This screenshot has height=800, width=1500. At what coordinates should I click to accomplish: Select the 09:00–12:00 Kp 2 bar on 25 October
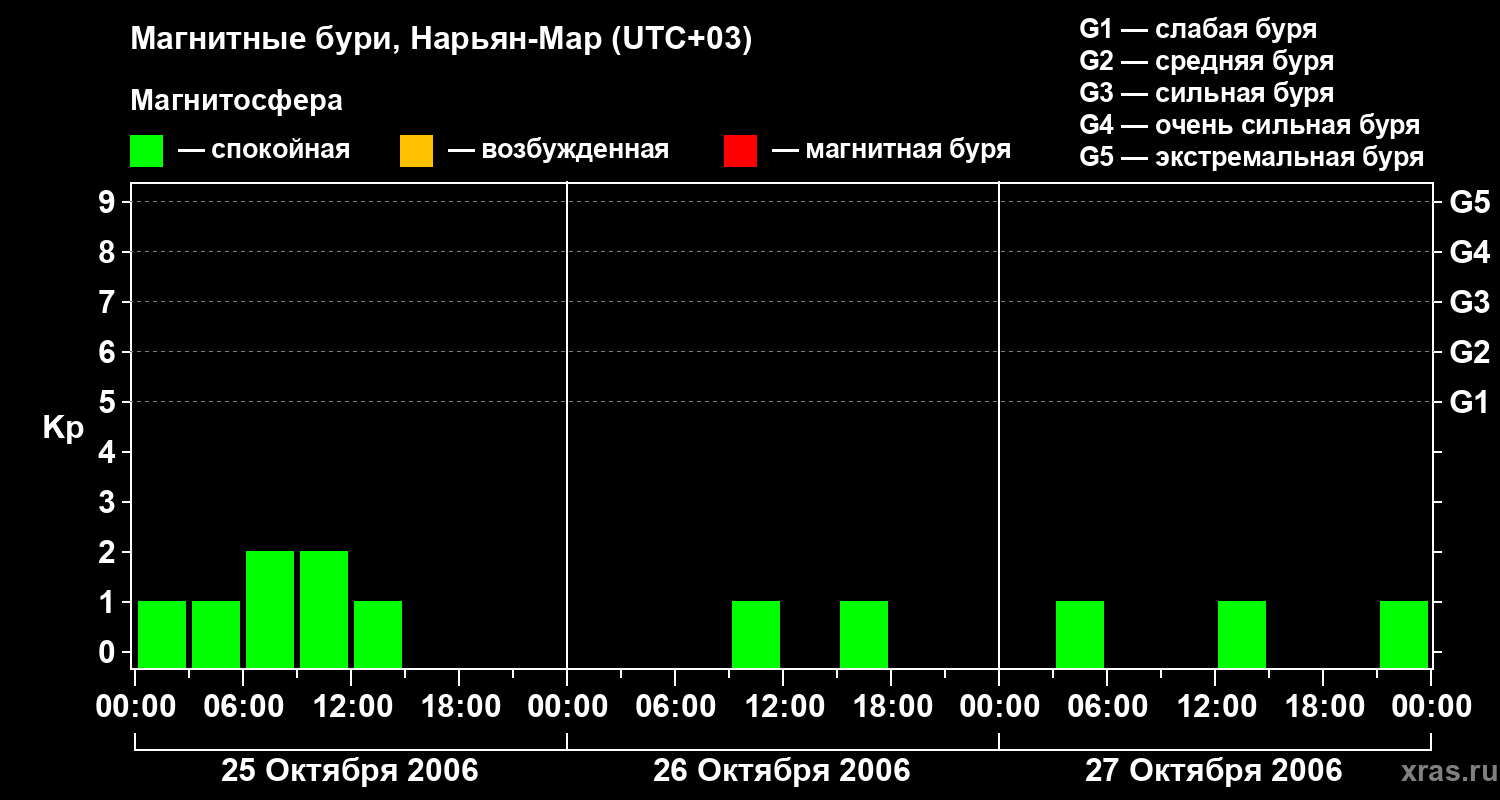[x=324, y=609]
